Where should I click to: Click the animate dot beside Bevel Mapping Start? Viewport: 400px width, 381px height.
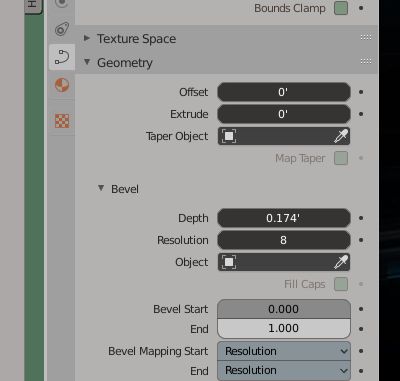[x=361, y=351]
